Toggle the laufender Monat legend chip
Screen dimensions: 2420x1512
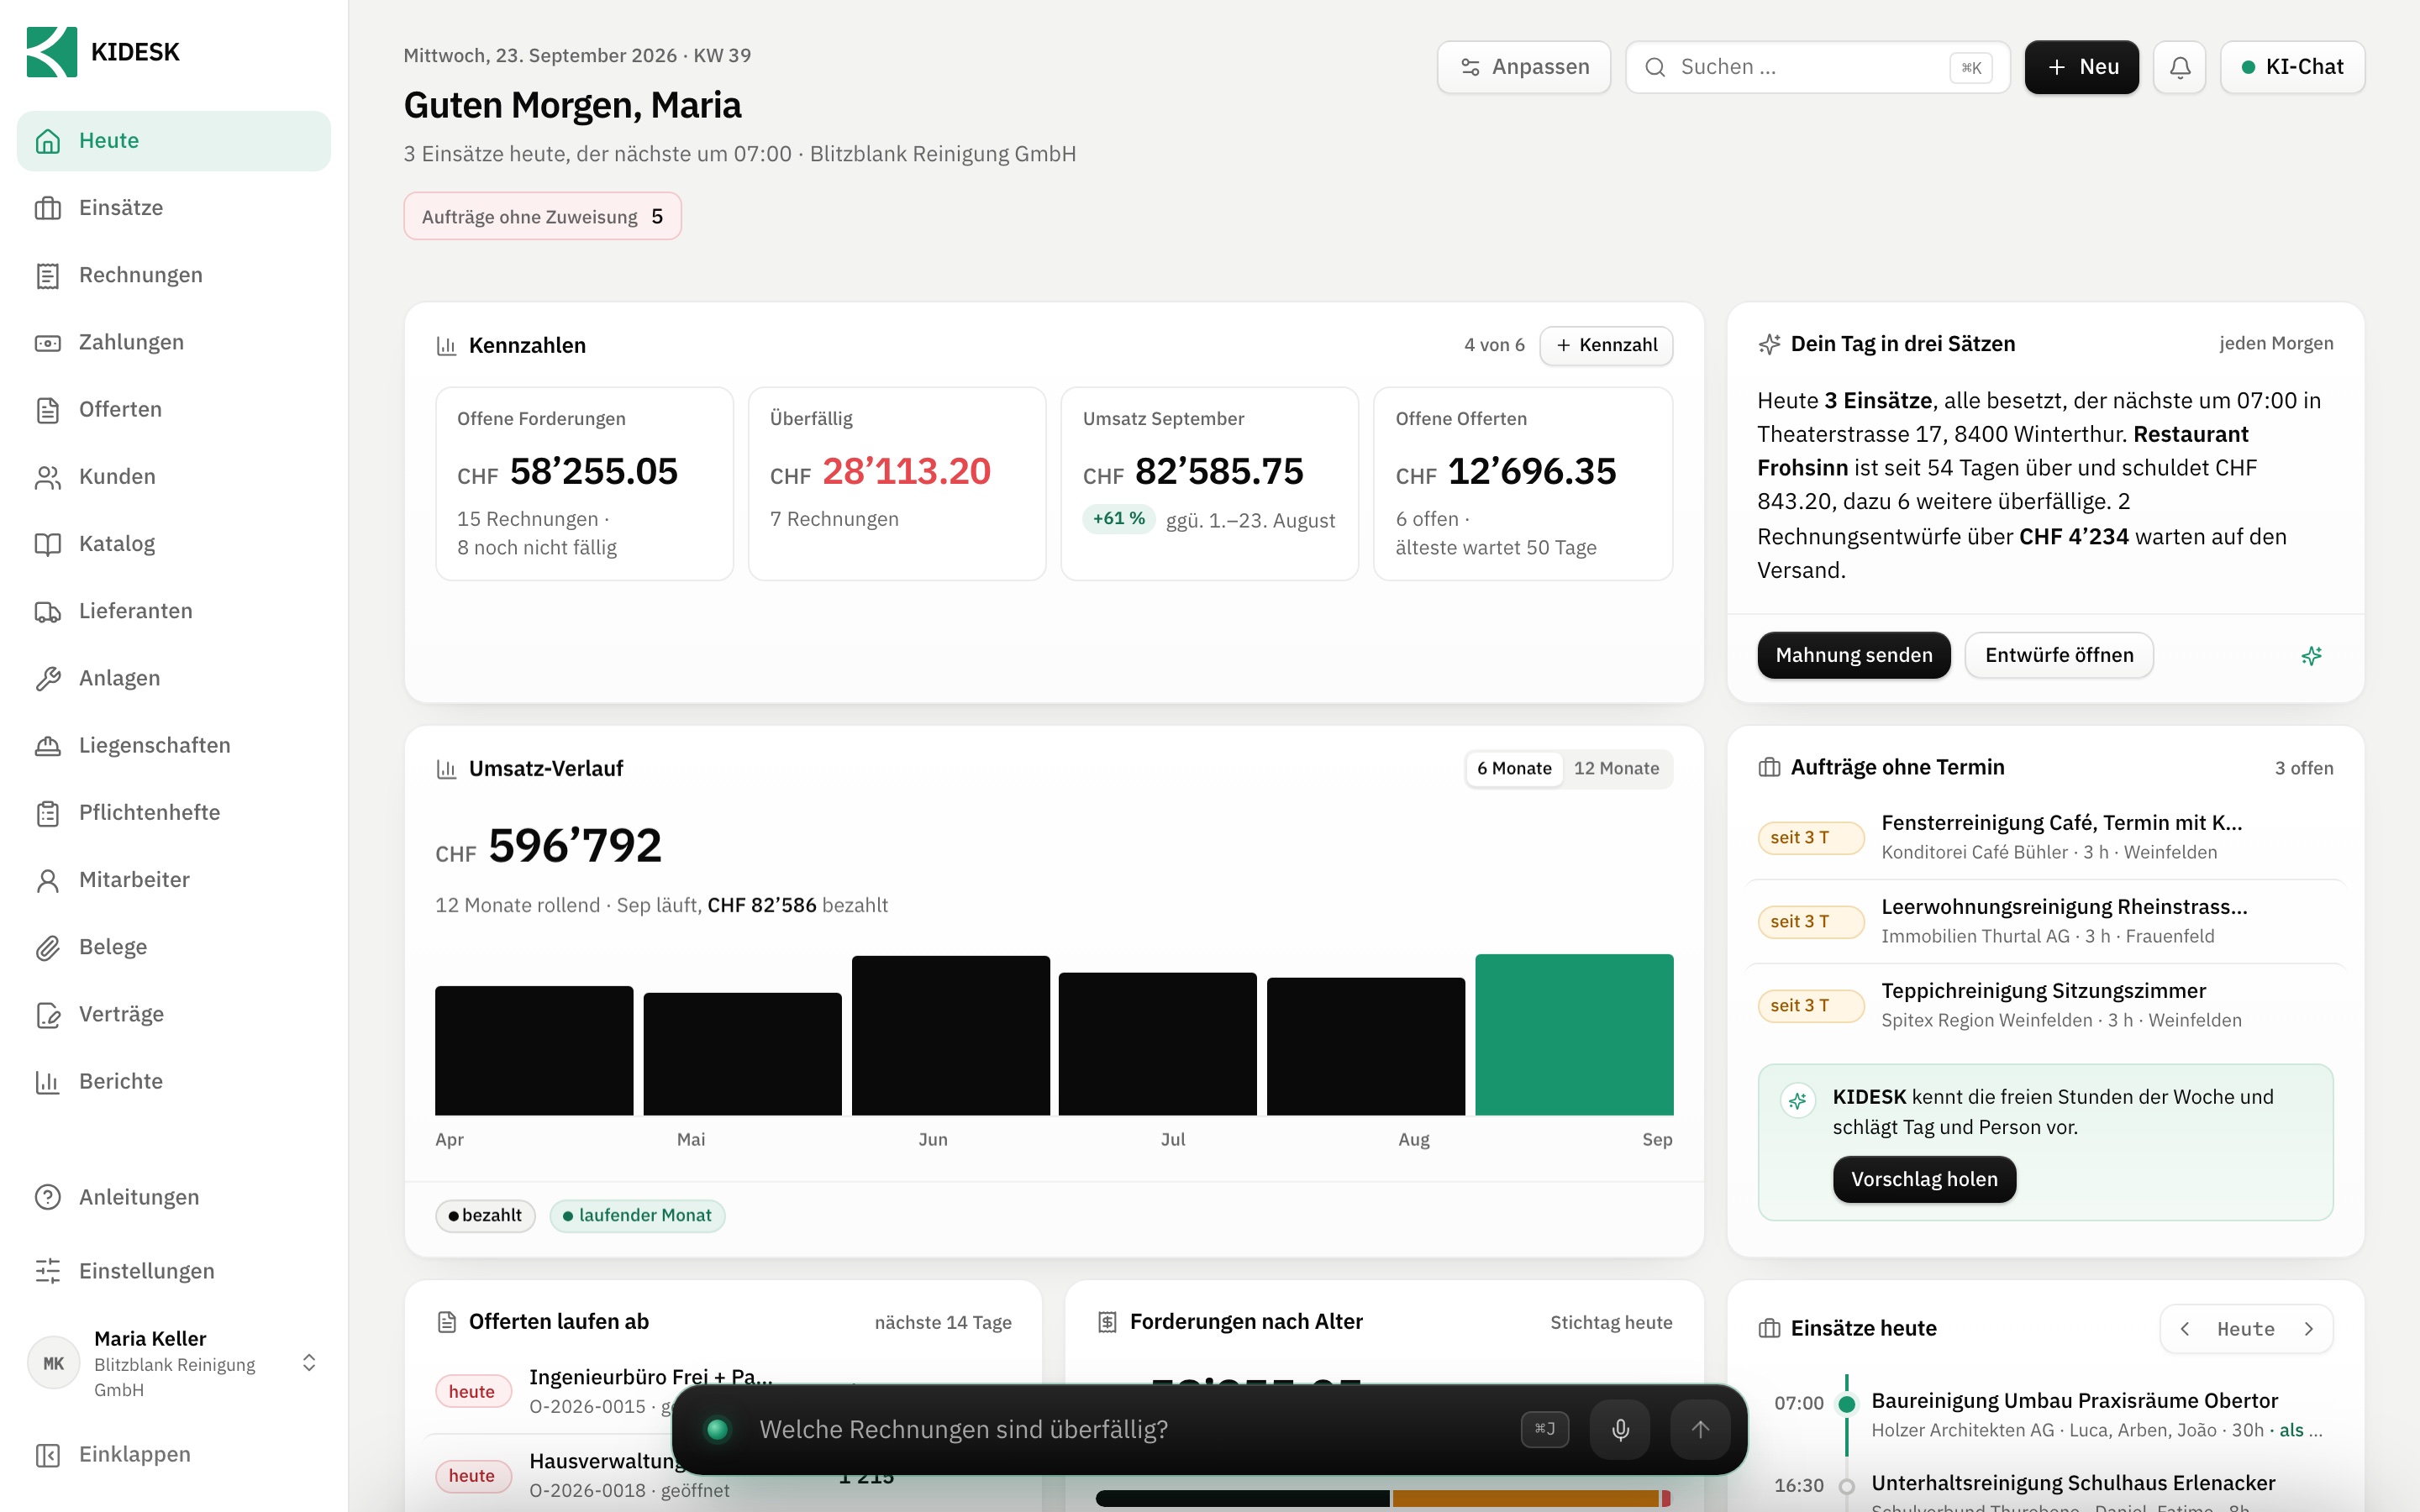coord(637,1215)
